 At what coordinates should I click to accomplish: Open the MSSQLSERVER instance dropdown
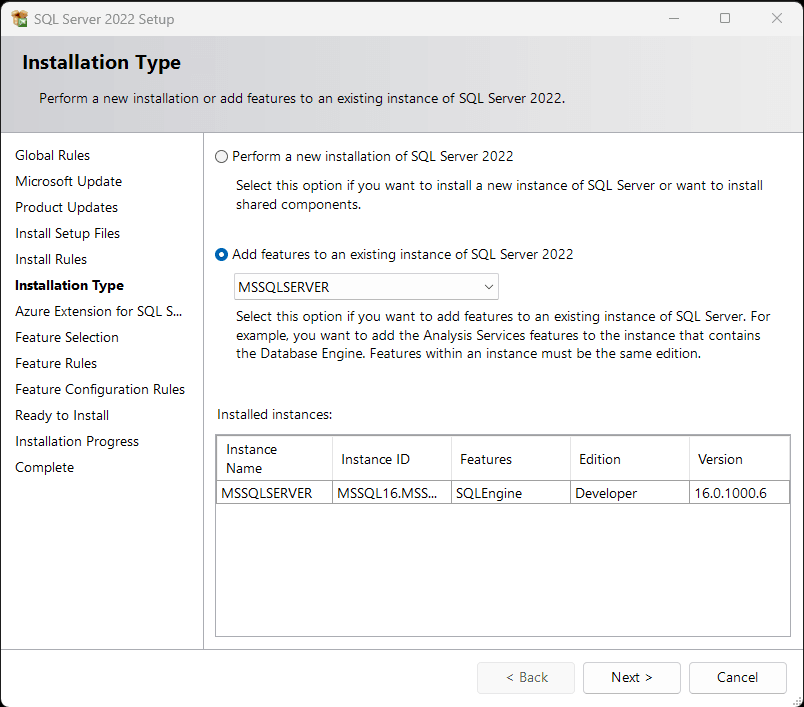[366, 287]
